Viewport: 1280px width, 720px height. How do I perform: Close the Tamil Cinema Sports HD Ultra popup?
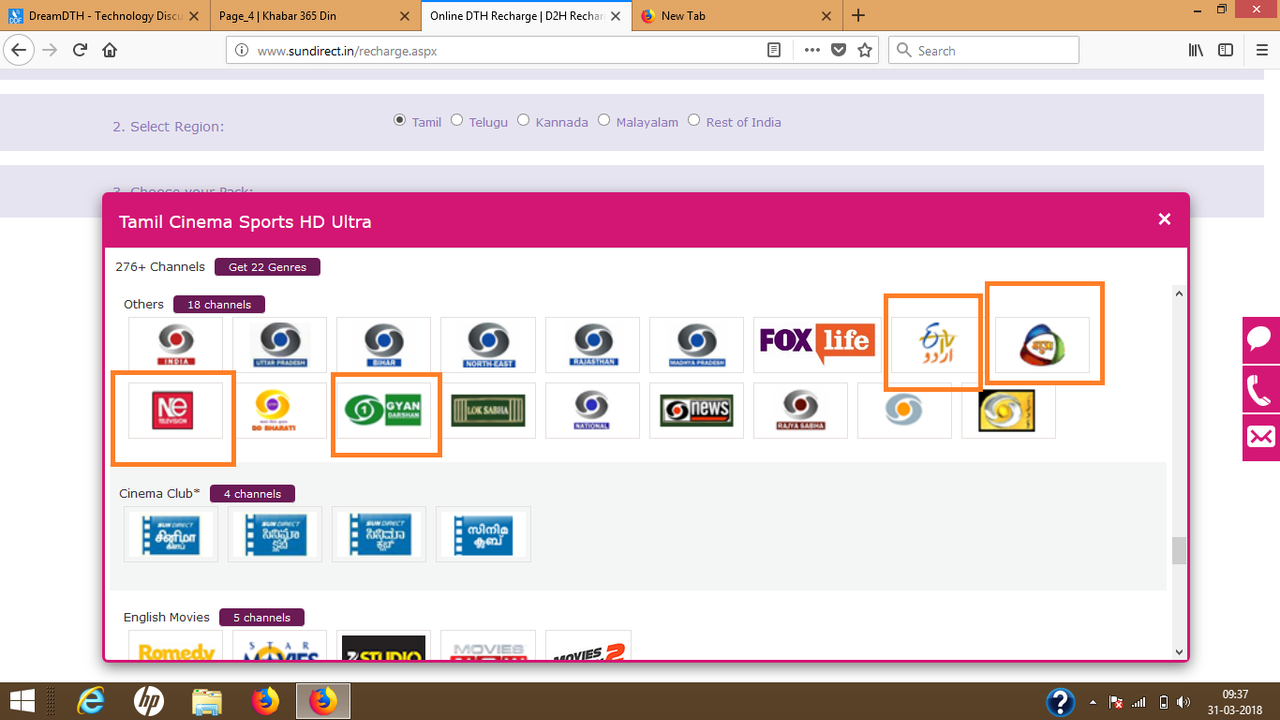1164,219
